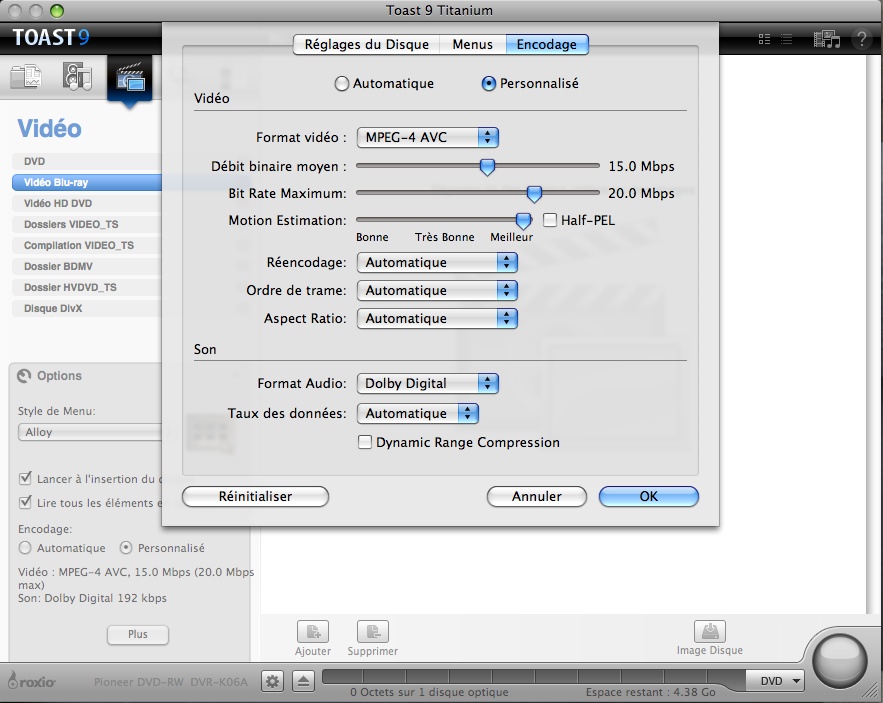
Task: Eject the disc with eject icon
Action: click(304, 682)
